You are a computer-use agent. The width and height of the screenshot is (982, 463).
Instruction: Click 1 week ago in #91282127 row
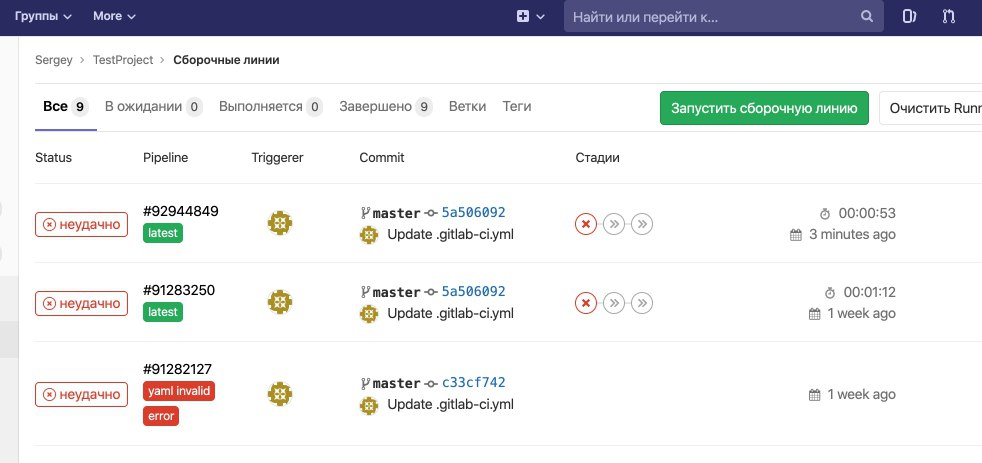click(x=861, y=395)
